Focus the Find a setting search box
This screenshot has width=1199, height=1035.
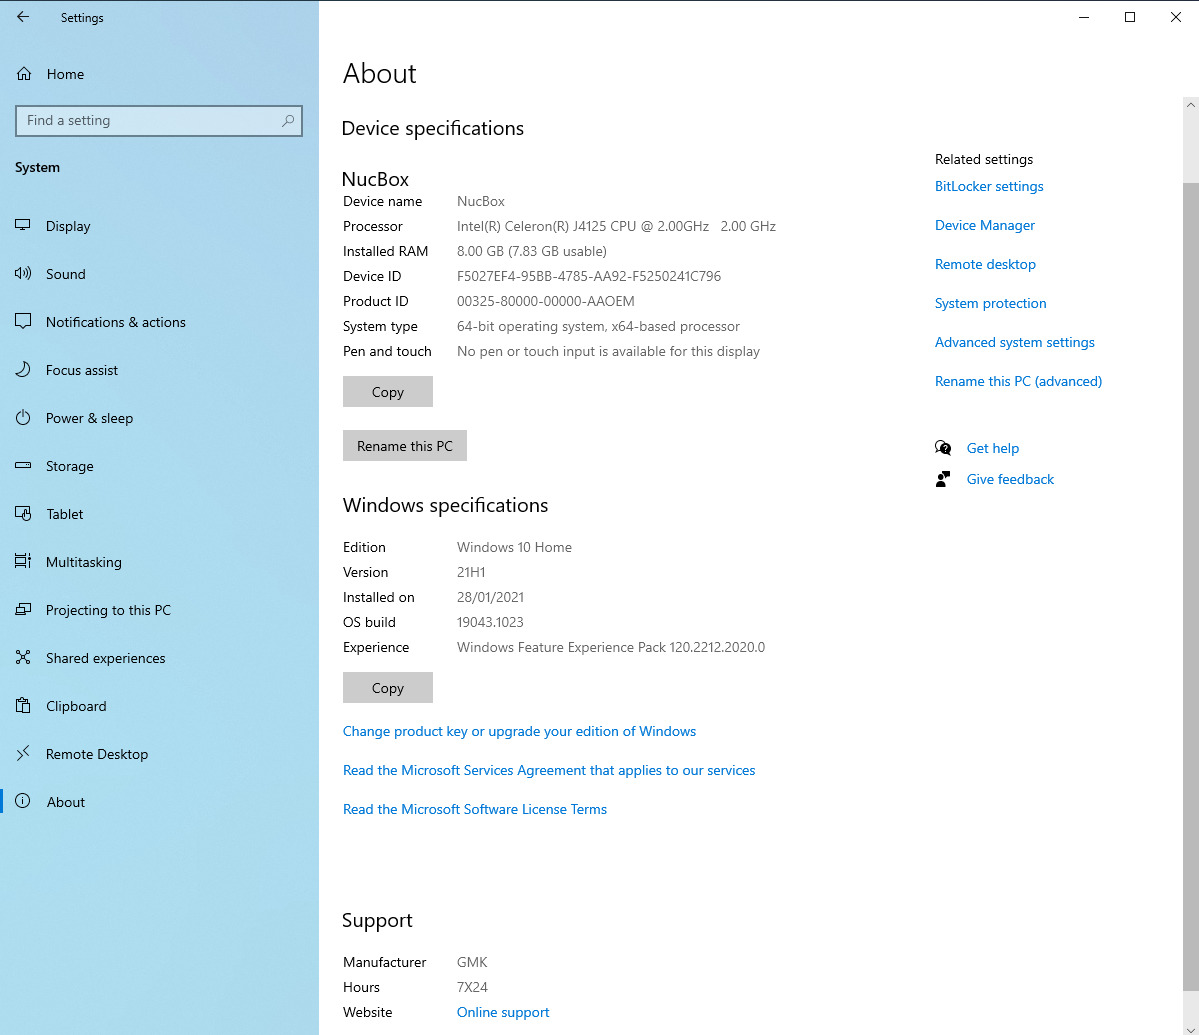[158, 121]
